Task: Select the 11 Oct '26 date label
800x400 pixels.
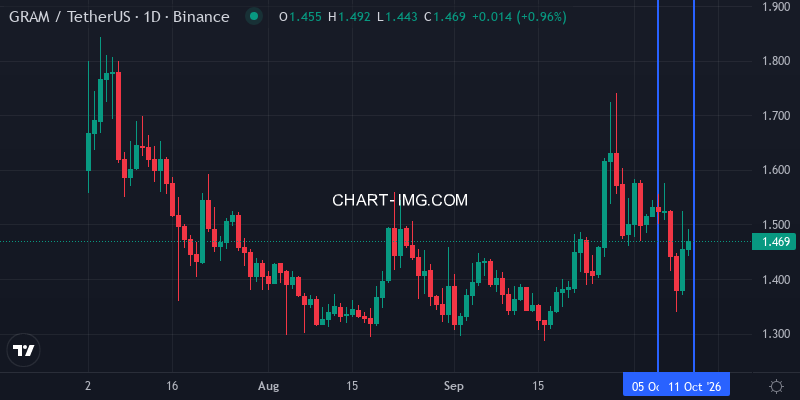Action: (x=695, y=386)
